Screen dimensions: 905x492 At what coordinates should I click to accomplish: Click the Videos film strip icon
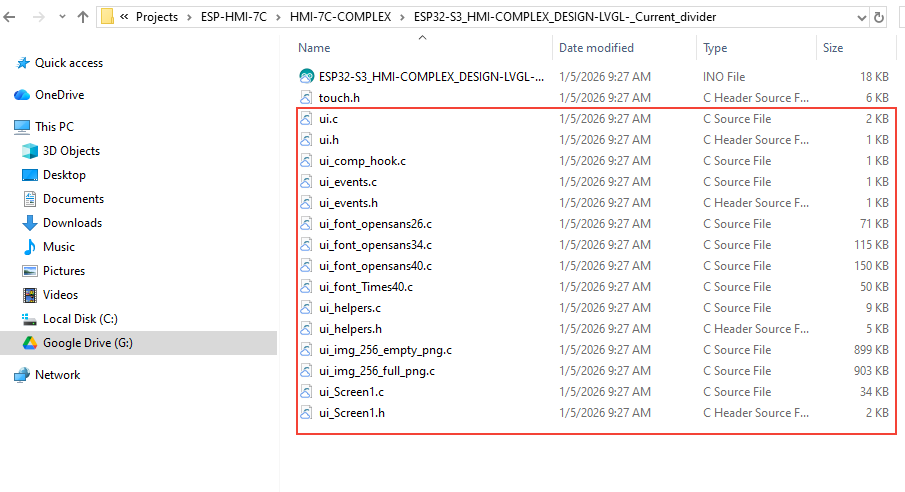pos(29,295)
